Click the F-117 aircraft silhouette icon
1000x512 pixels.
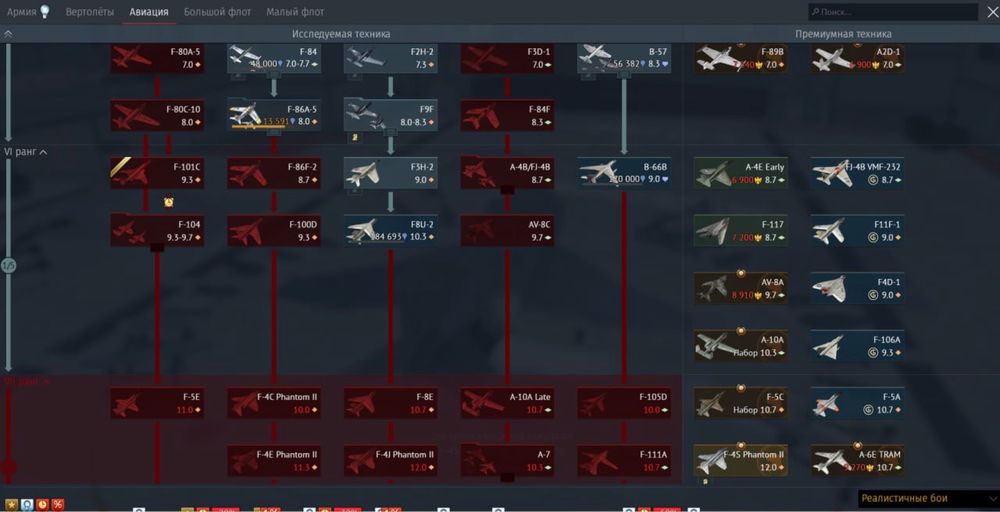pyautogui.click(x=714, y=231)
